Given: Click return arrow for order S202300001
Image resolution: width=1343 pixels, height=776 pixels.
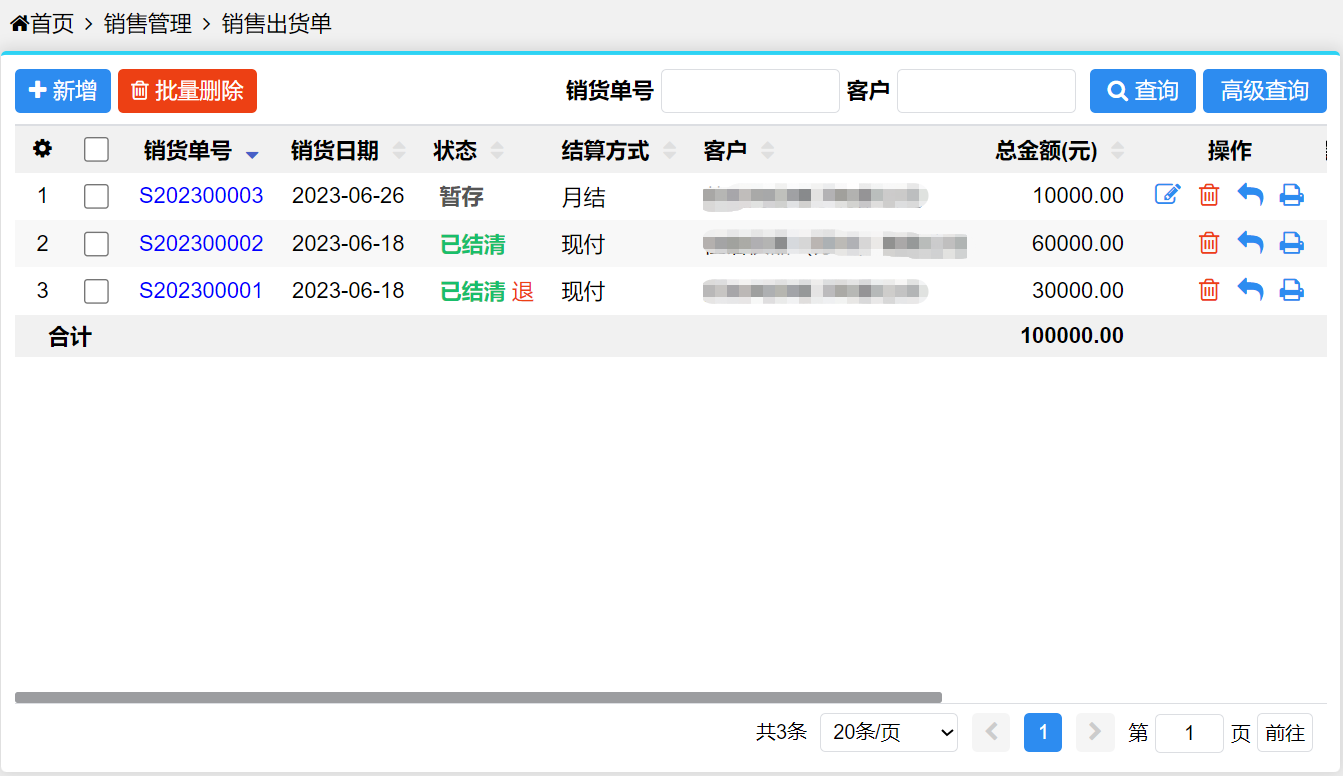Looking at the screenshot, I should (x=1250, y=290).
